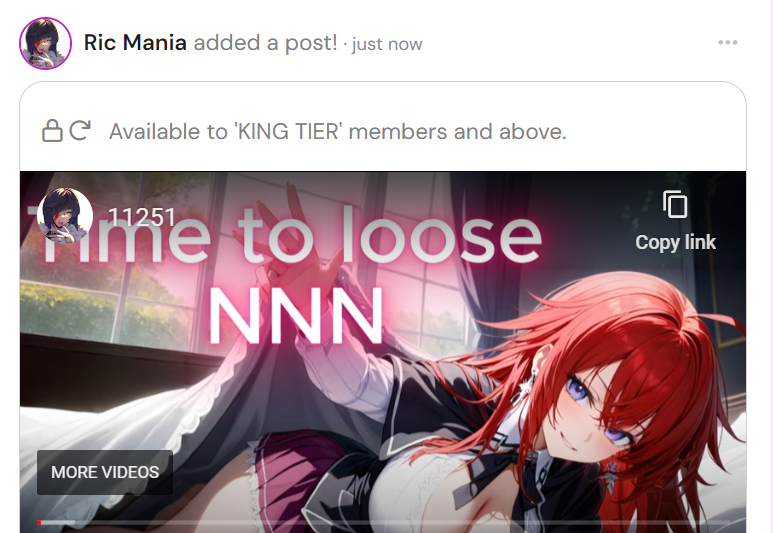Screen dimensions: 773x533
Task: Click the 'KING TIER' availability message
Action: coord(338,132)
